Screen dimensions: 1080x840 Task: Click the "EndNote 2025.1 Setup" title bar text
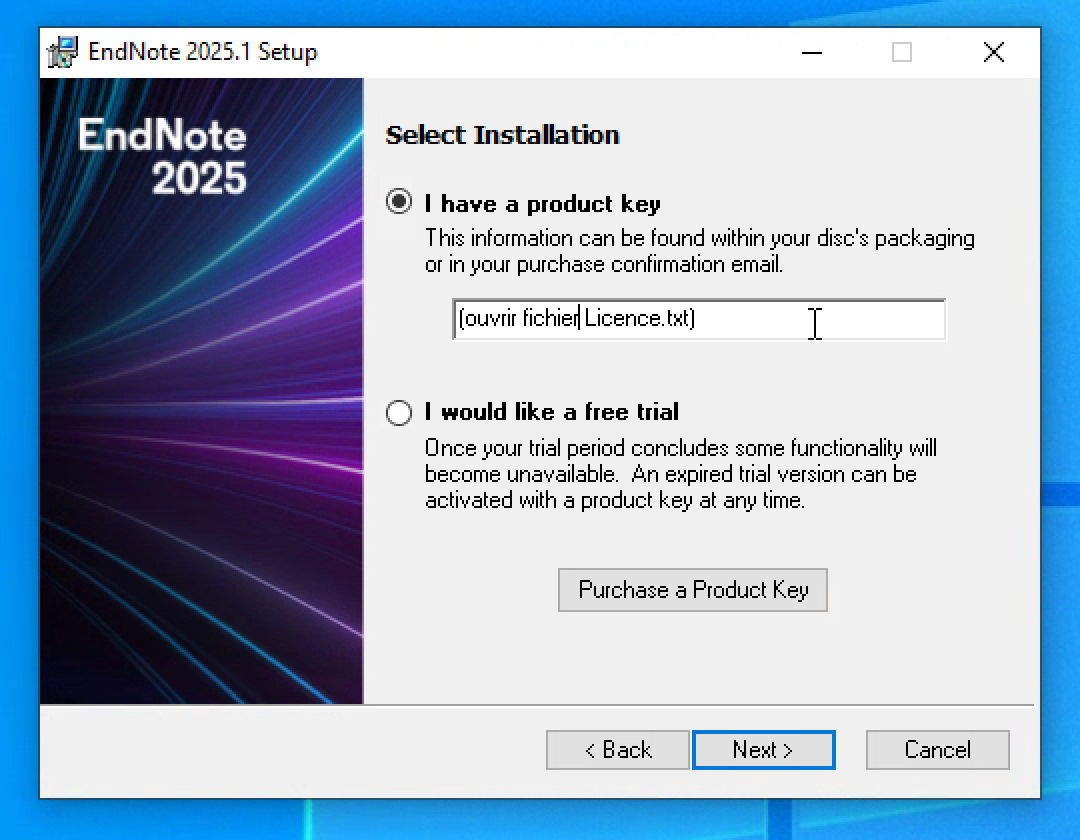click(202, 52)
